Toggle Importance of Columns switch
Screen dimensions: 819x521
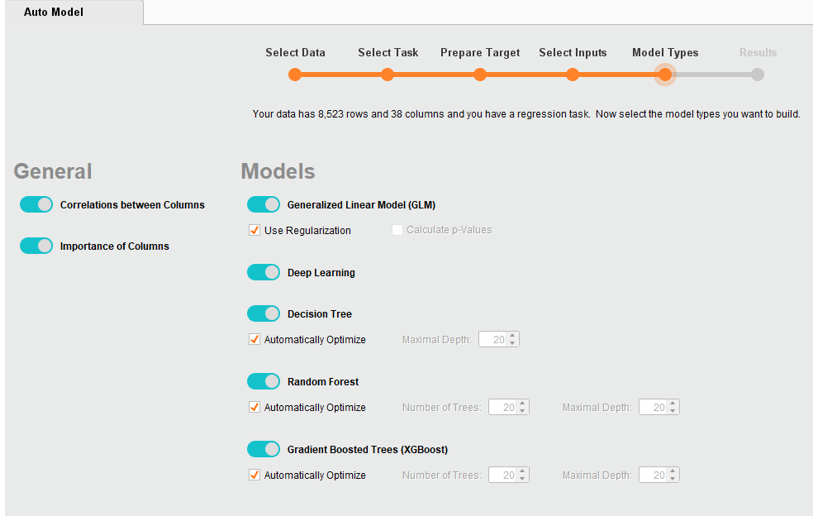click(x=36, y=246)
